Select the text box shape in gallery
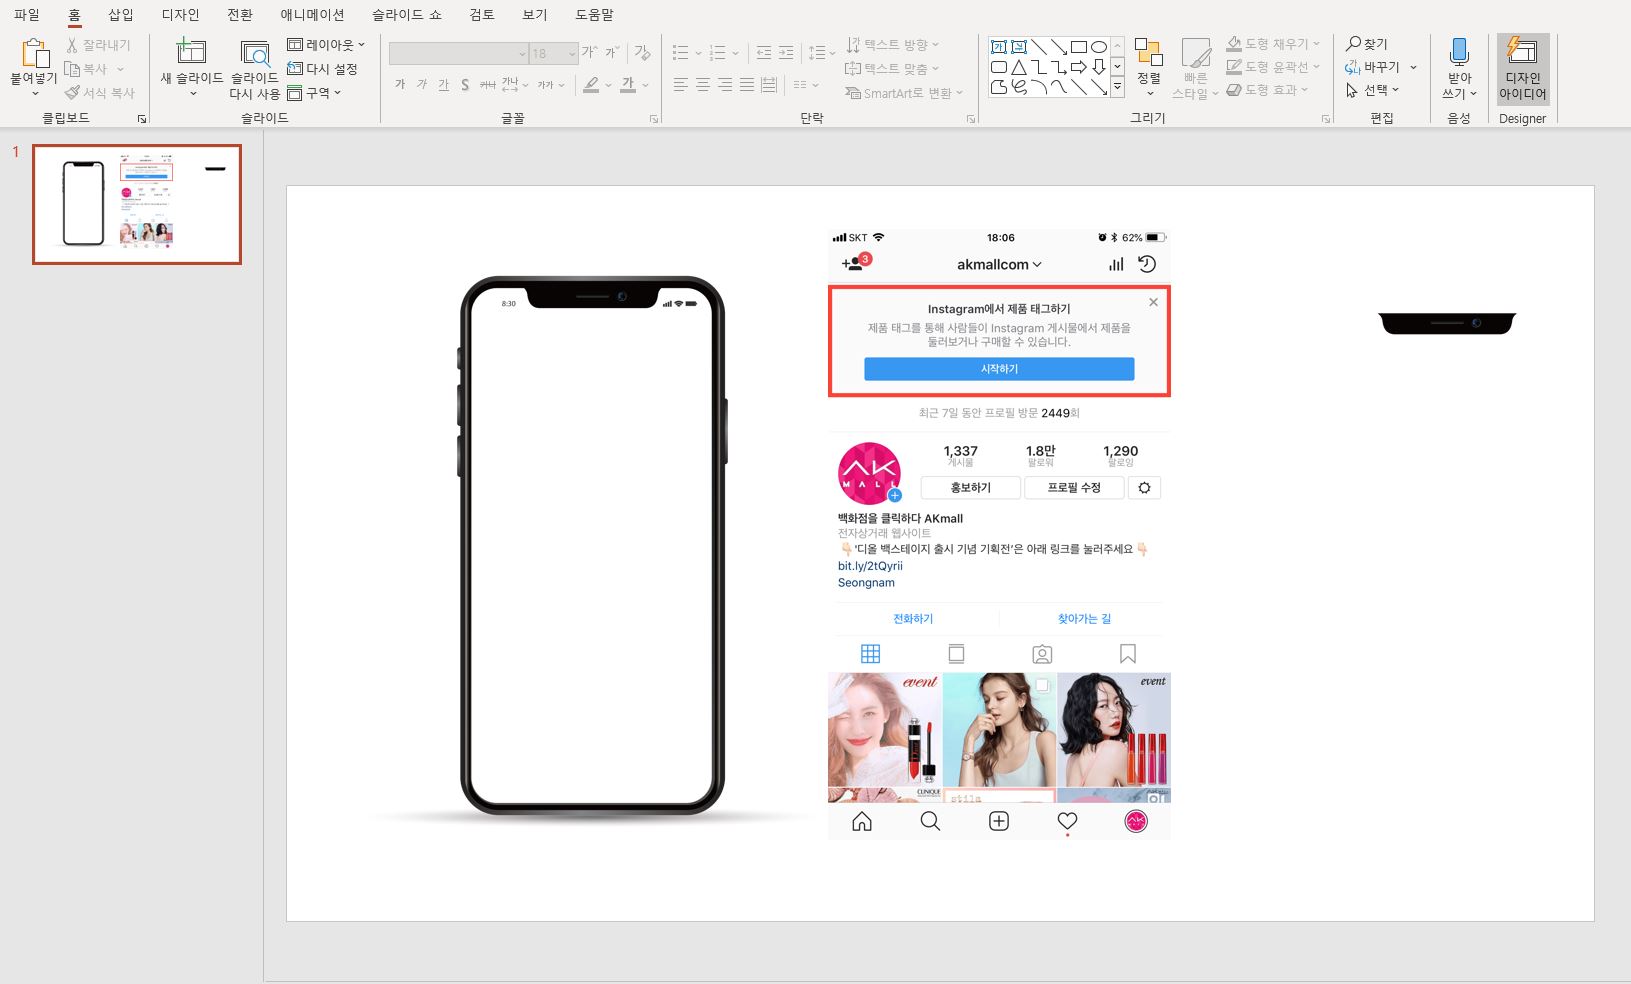This screenshot has height=984, width=1631. pos(999,47)
